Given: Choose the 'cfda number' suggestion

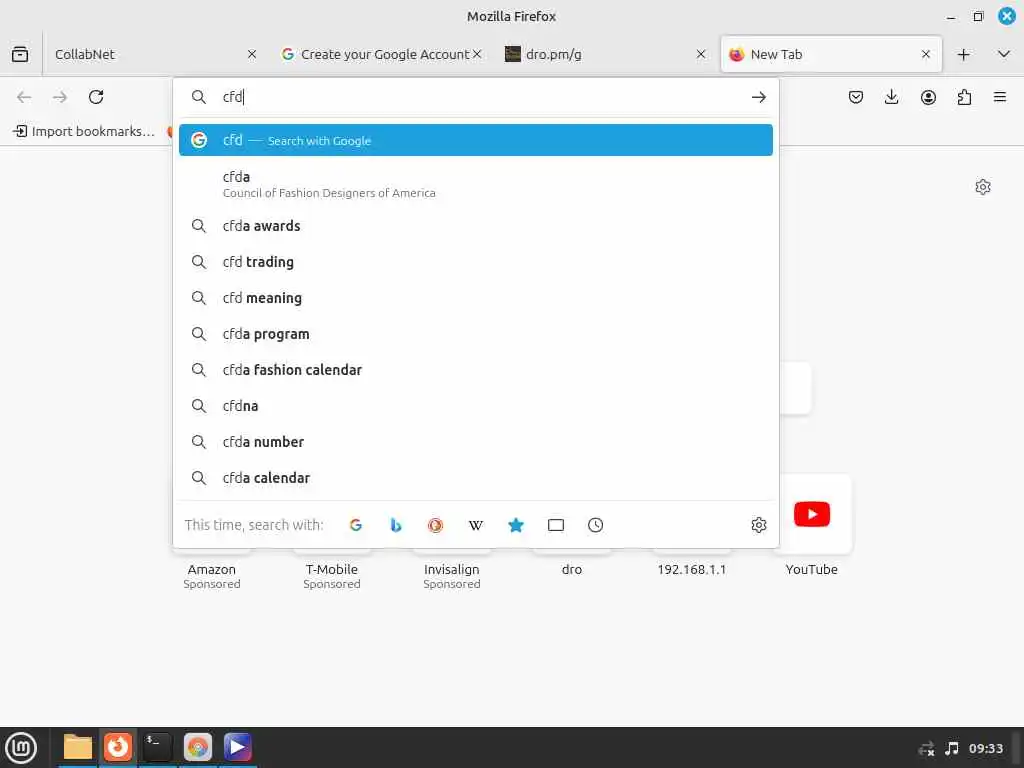Looking at the screenshot, I should click(475, 441).
